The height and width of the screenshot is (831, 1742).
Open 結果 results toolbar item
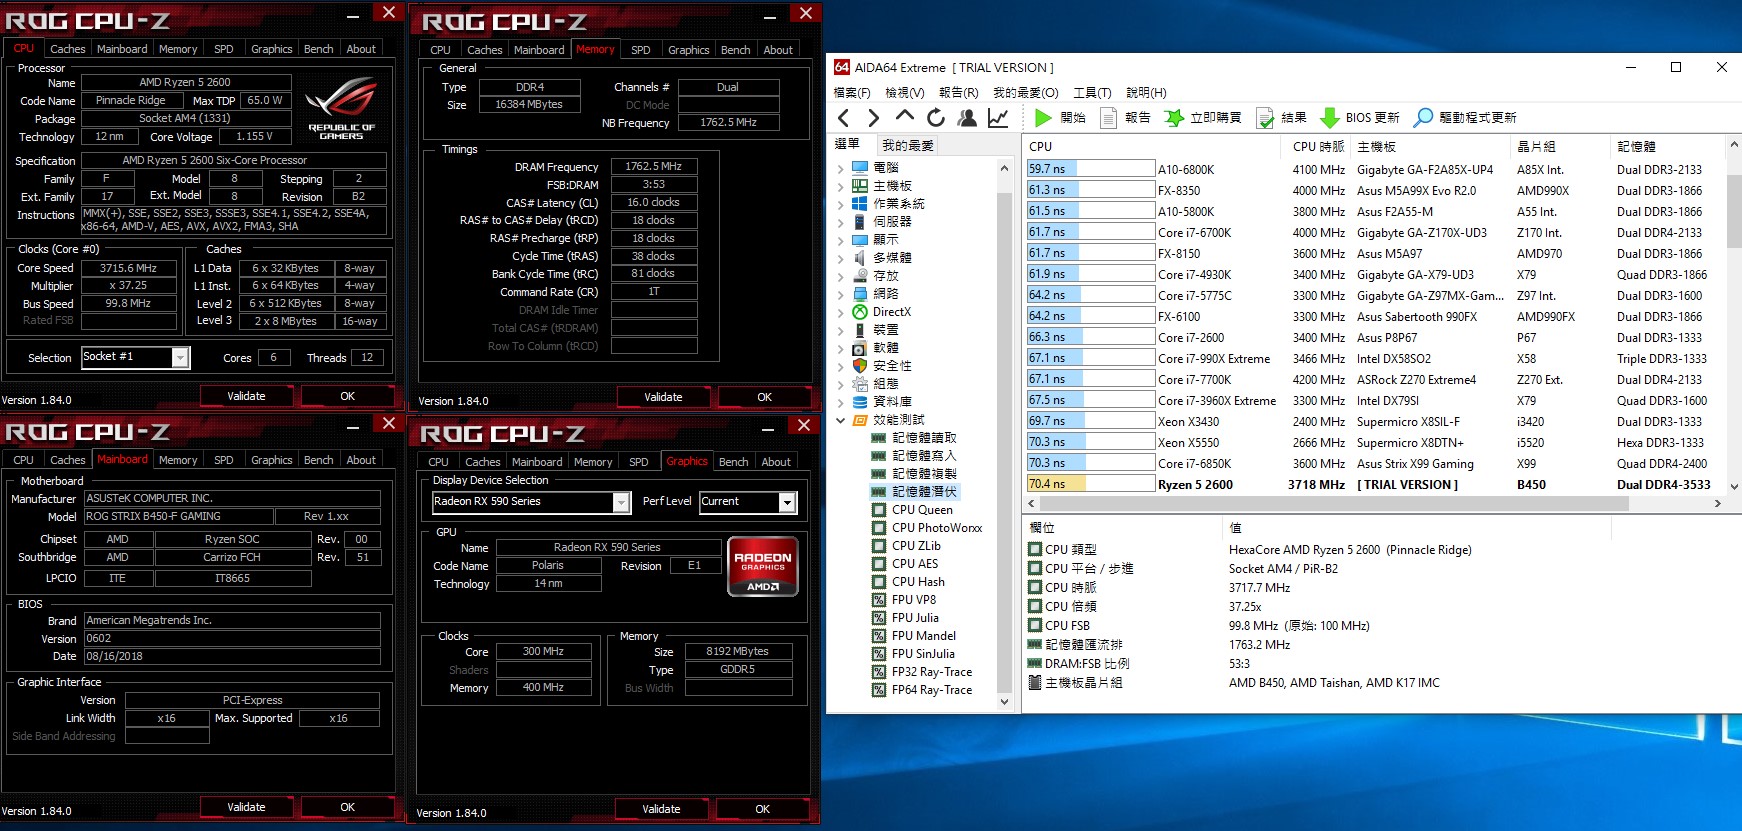point(1281,118)
